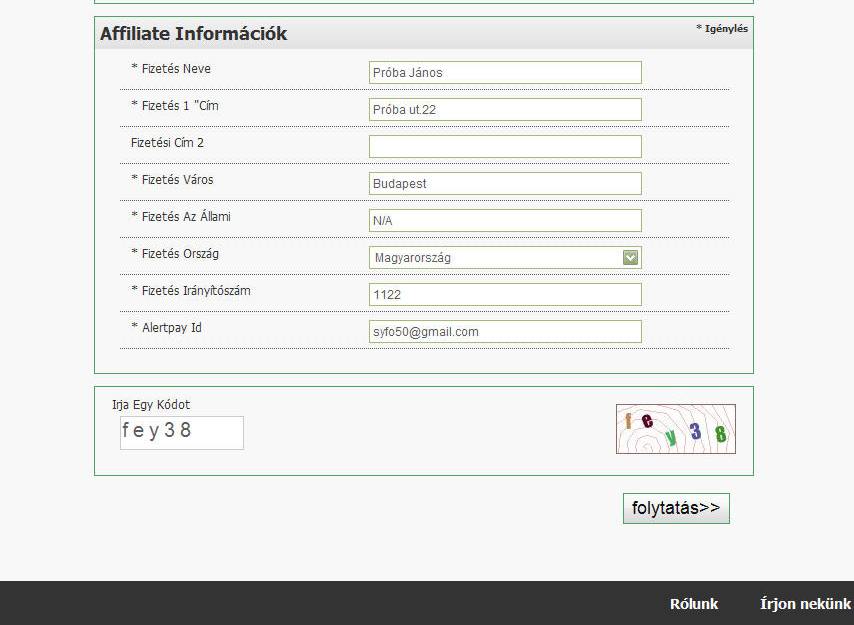
Task: Click the Fizetés Az Állami field
Action: [x=505, y=220]
